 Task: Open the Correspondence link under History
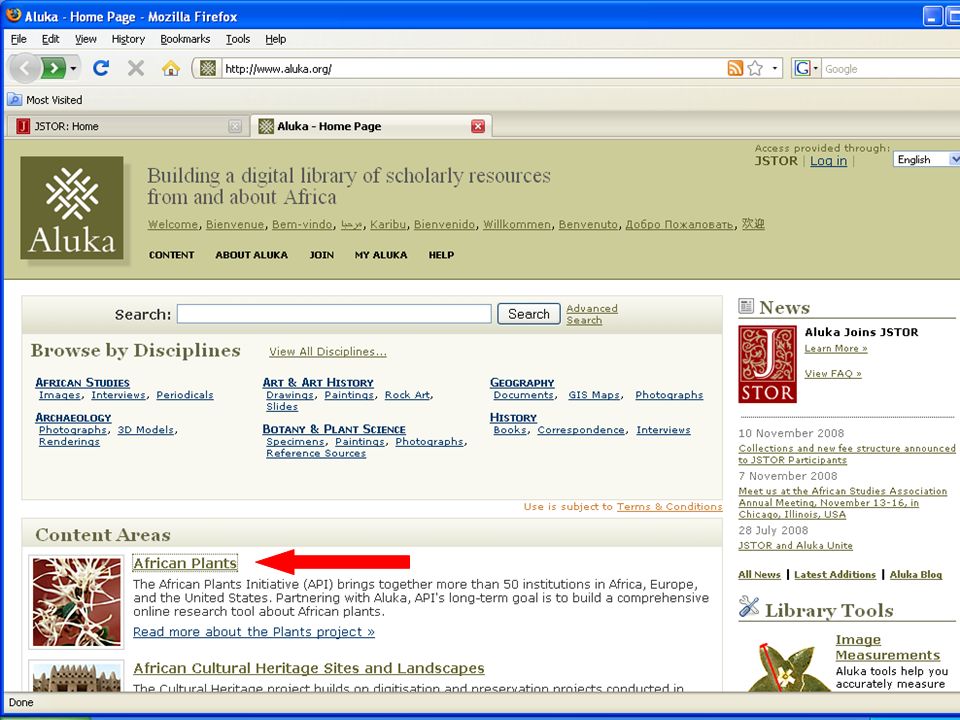[x=581, y=430]
